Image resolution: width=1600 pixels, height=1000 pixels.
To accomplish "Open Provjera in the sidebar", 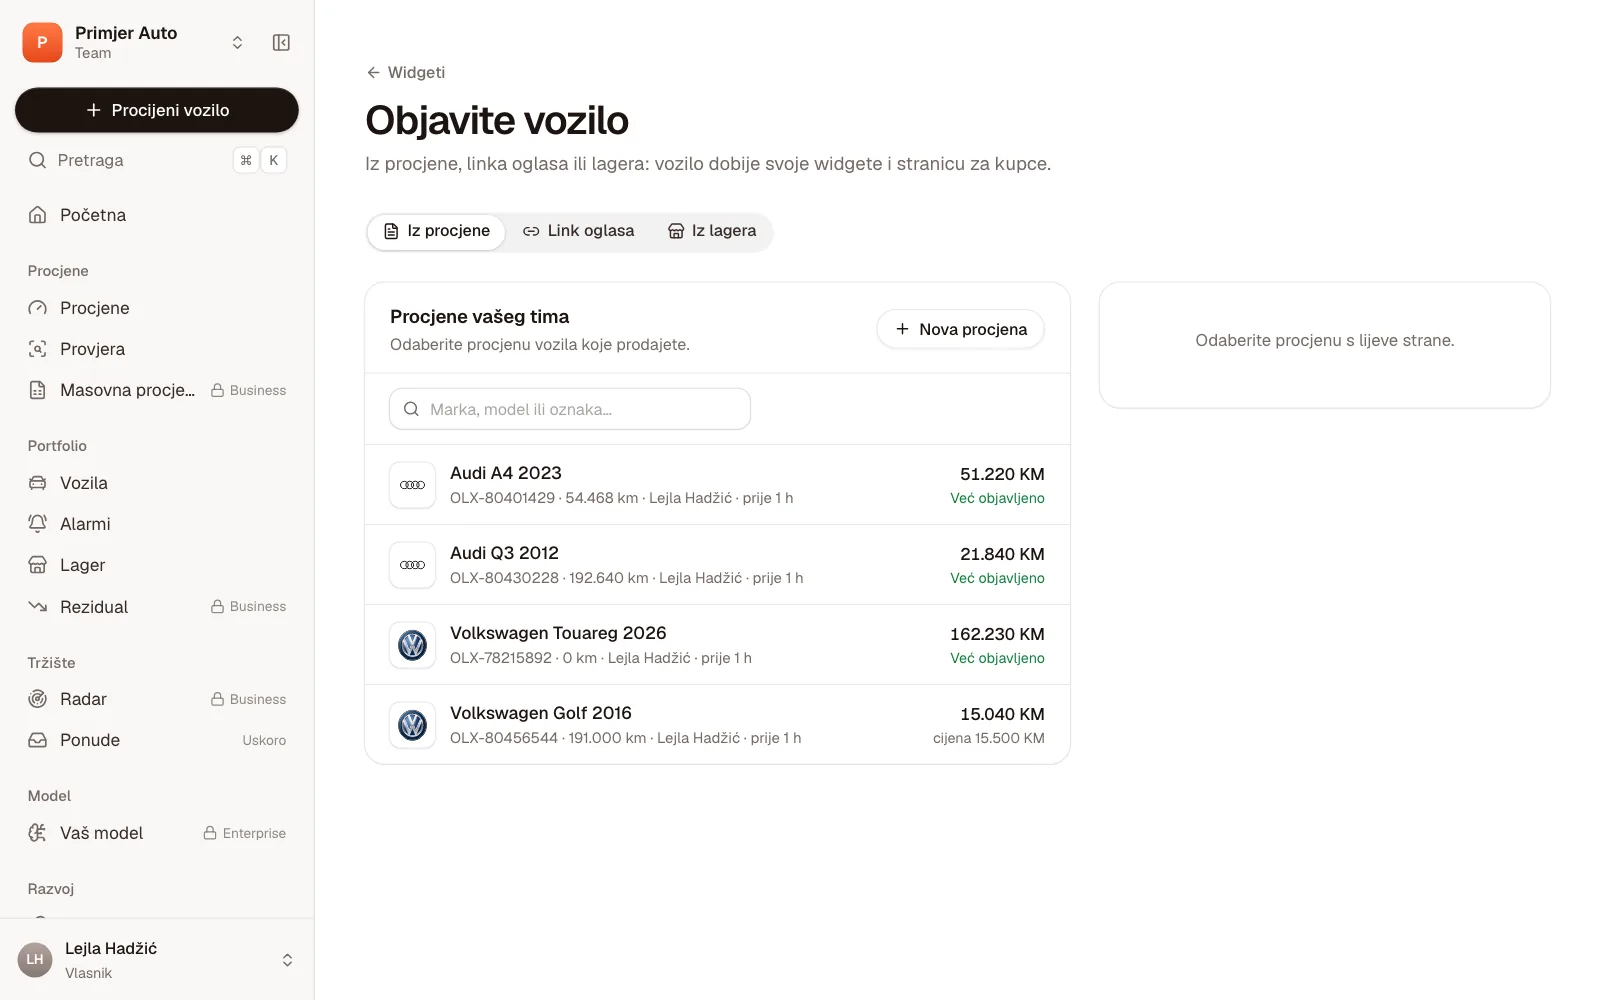I will pos(157,349).
